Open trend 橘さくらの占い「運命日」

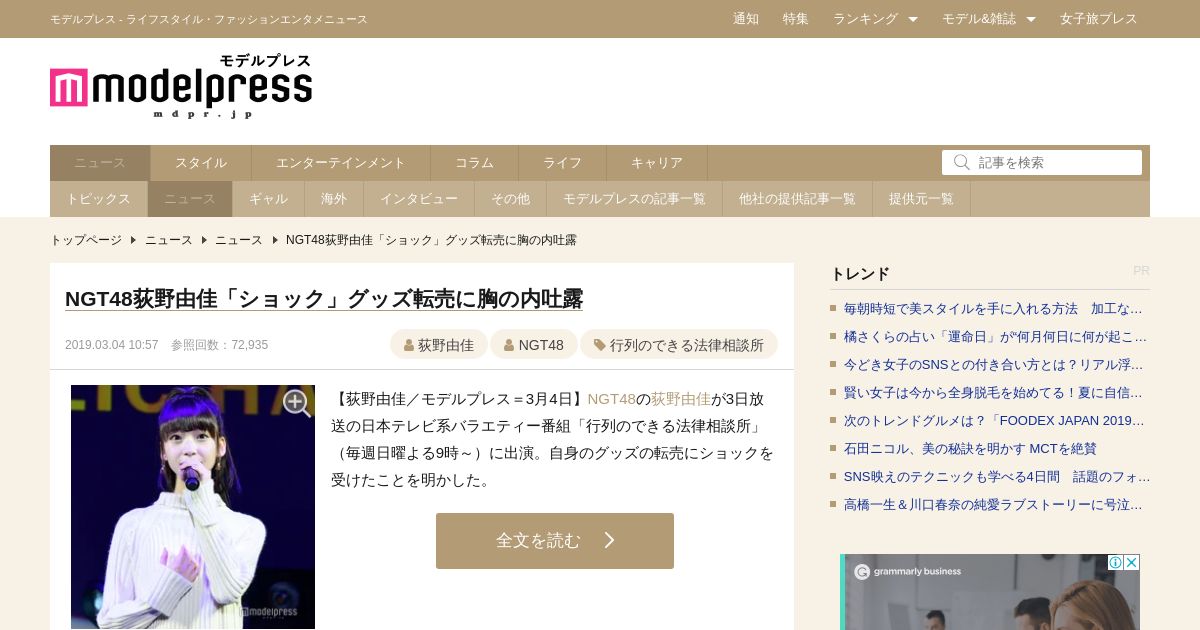click(x=995, y=336)
